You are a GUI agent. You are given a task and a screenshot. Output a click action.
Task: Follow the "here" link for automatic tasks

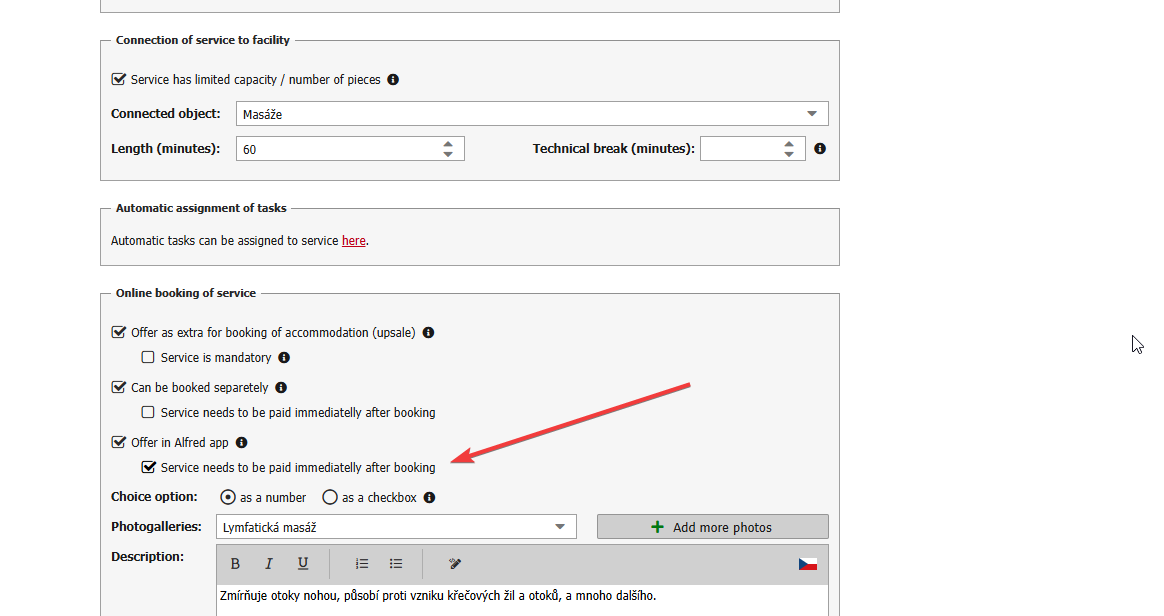(353, 241)
